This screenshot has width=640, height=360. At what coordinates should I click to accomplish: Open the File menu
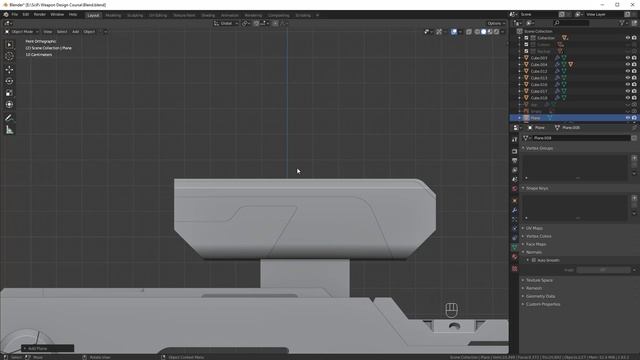[15, 14]
